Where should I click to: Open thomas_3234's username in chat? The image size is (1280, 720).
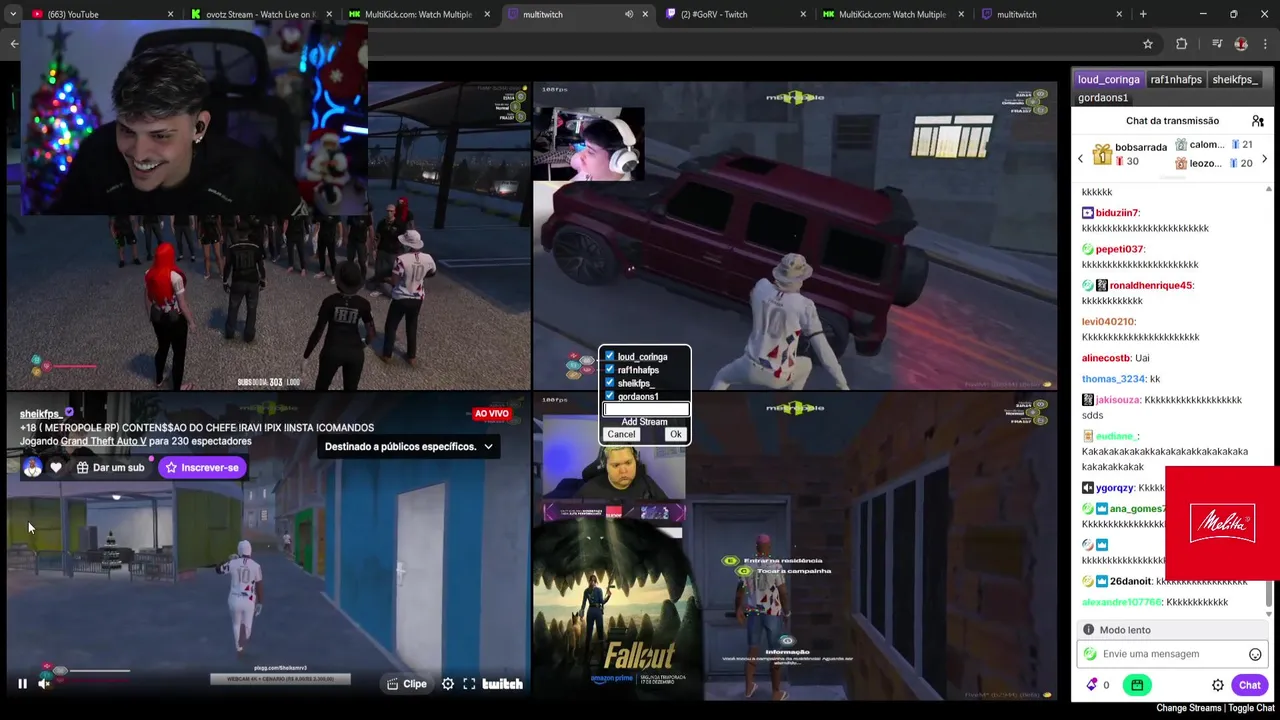1113,379
